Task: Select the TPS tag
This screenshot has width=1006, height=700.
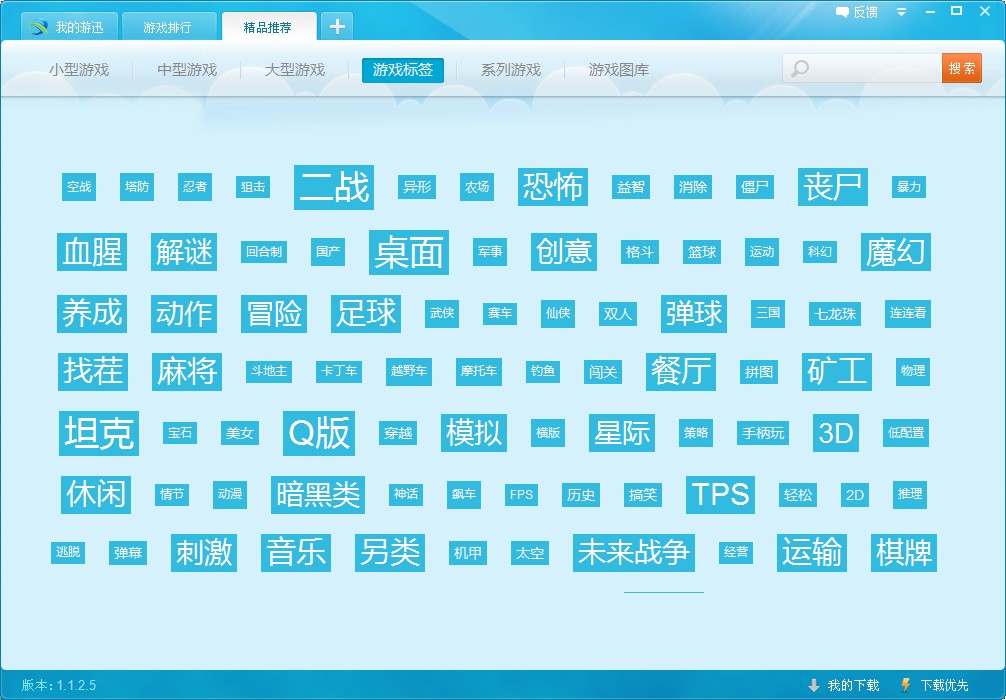Action: (720, 495)
